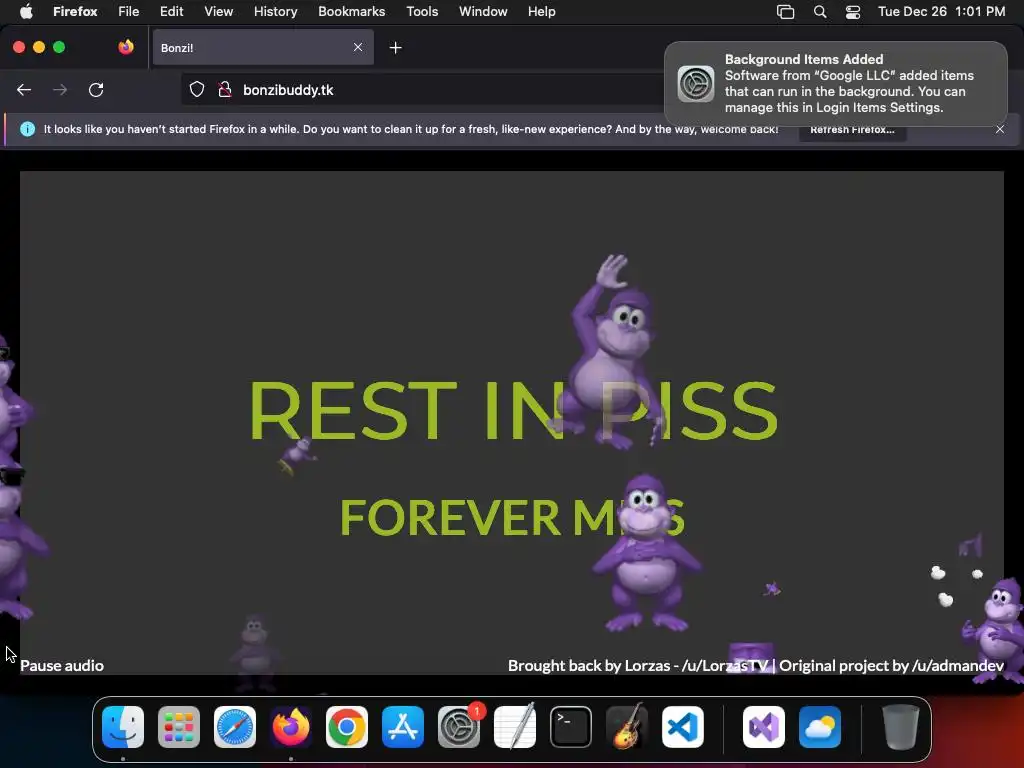Open App Store from the Dock

[x=403, y=727]
